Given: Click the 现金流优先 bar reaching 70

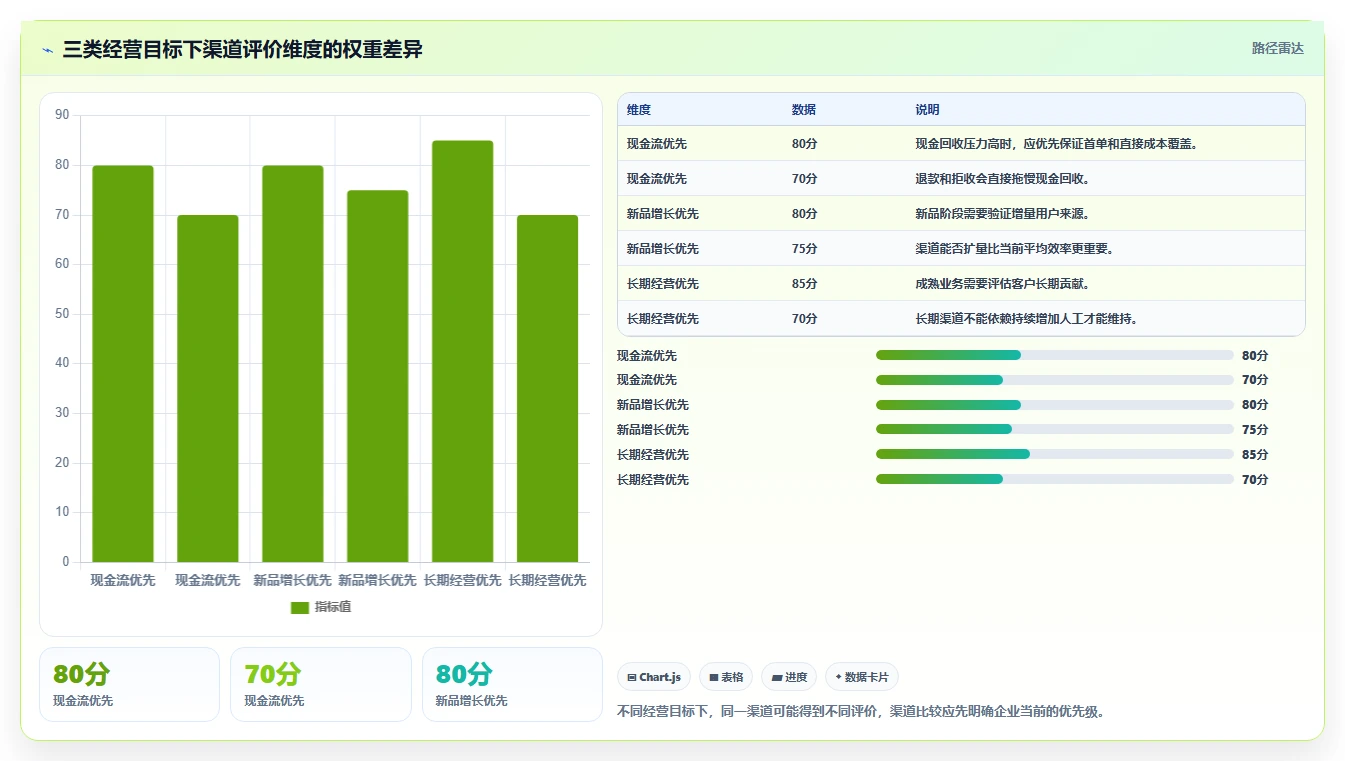Looking at the screenshot, I should tap(208, 389).
